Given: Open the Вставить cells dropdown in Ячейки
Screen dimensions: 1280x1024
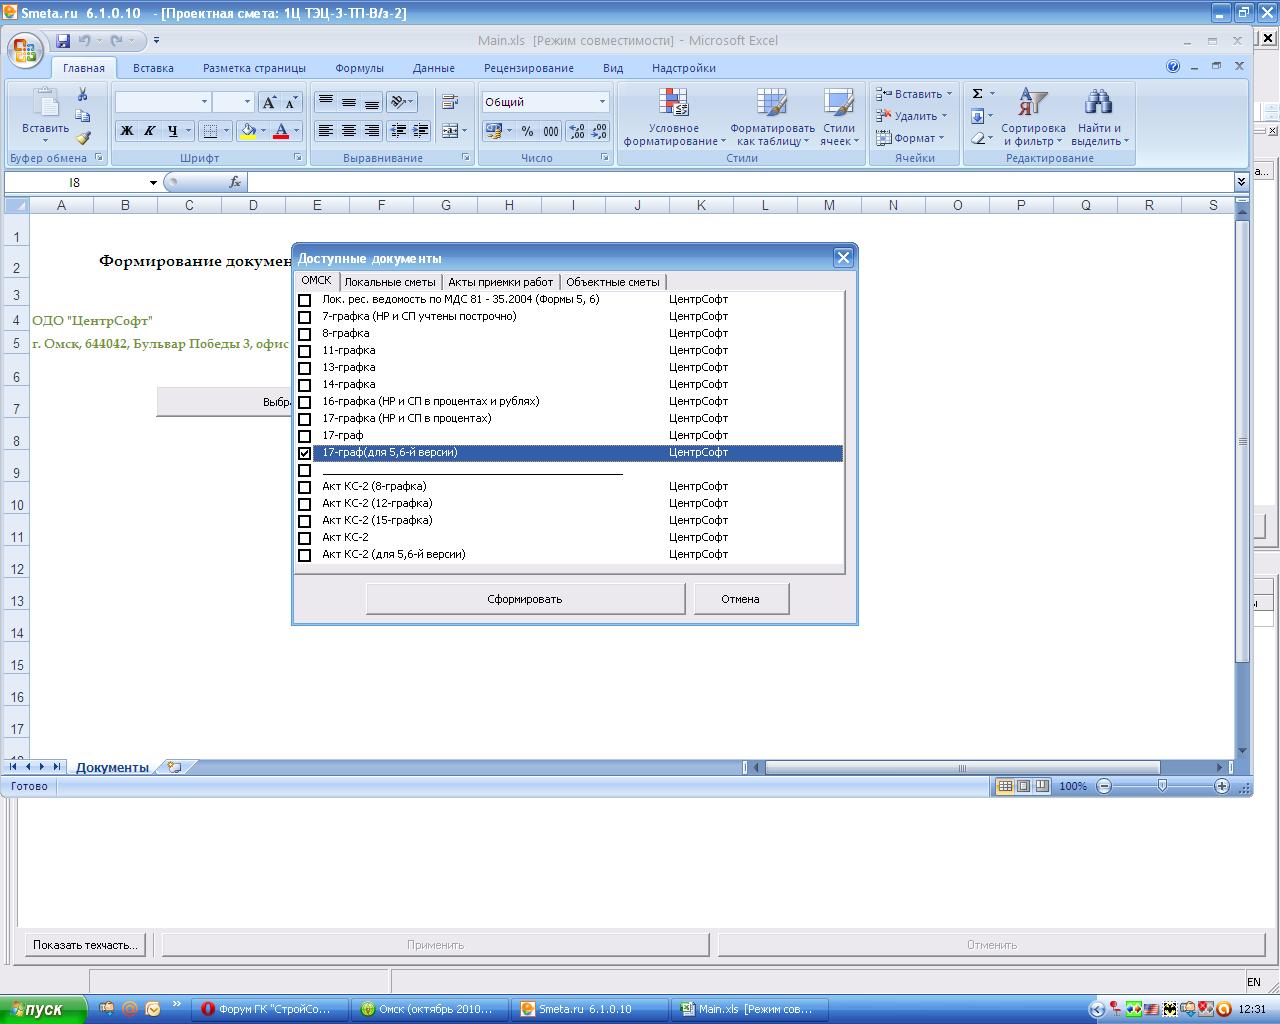Looking at the screenshot, I should tap(948, 94).
